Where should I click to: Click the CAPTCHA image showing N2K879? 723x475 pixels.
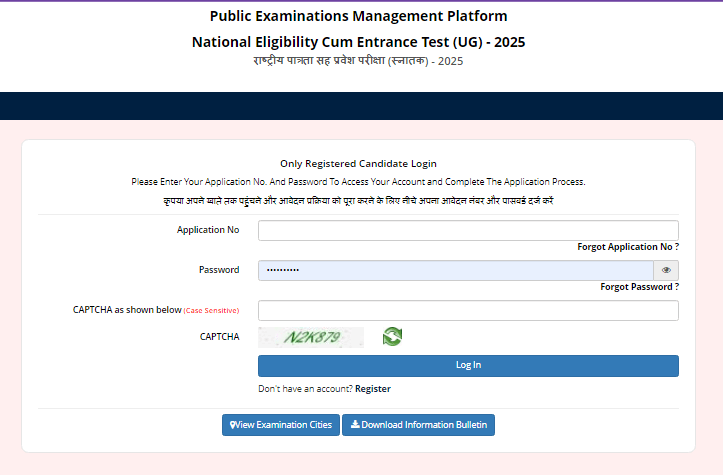point(311,337)
